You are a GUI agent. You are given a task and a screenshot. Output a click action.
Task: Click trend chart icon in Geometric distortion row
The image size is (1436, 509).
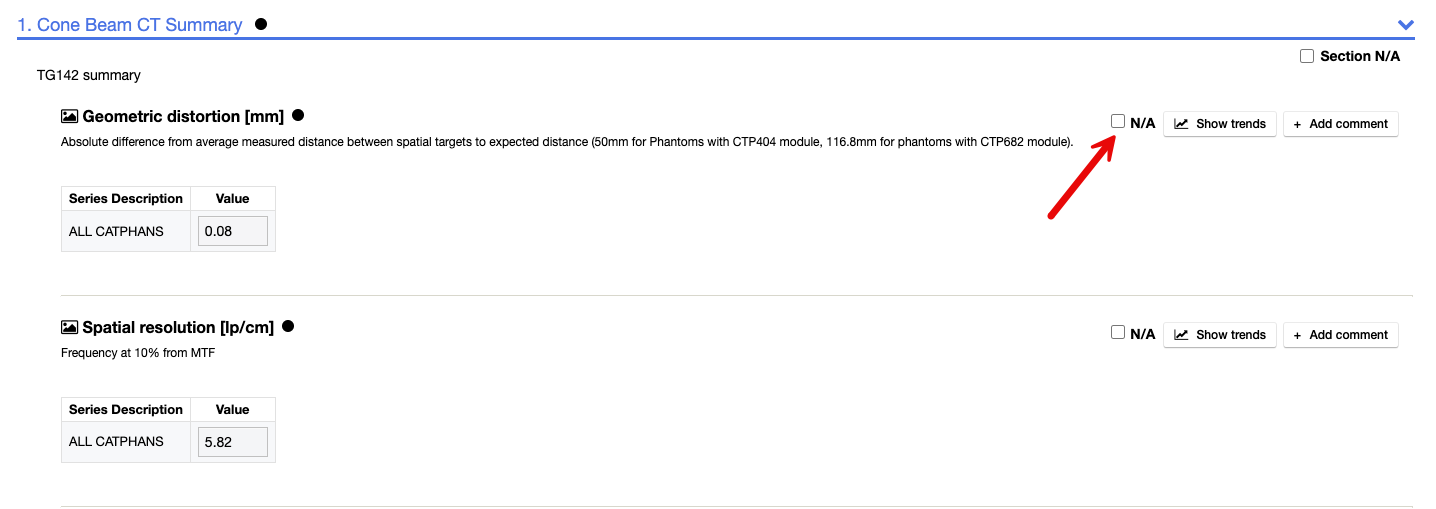point(1181,124)
